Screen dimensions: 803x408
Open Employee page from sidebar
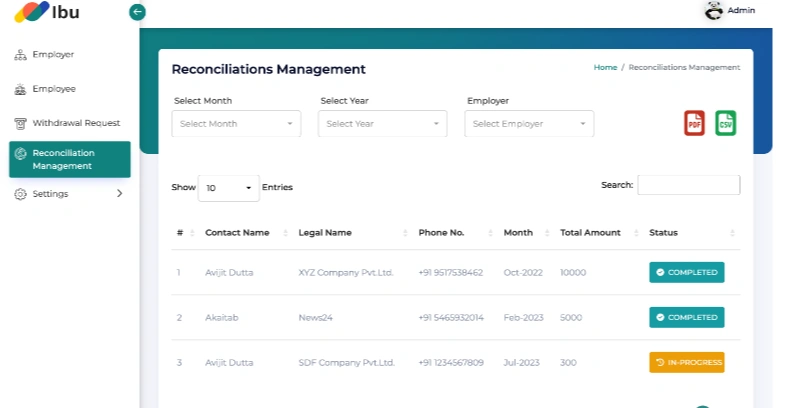click(53, 89)
